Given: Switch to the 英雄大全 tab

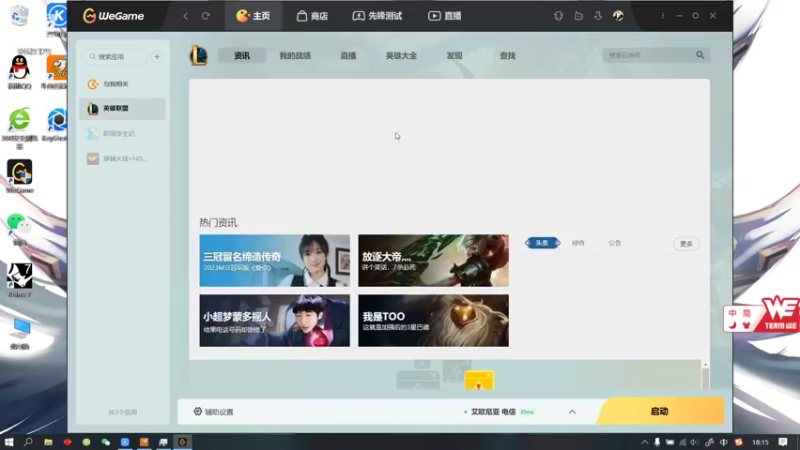Looking at the screenshot, I should point(401,56).
